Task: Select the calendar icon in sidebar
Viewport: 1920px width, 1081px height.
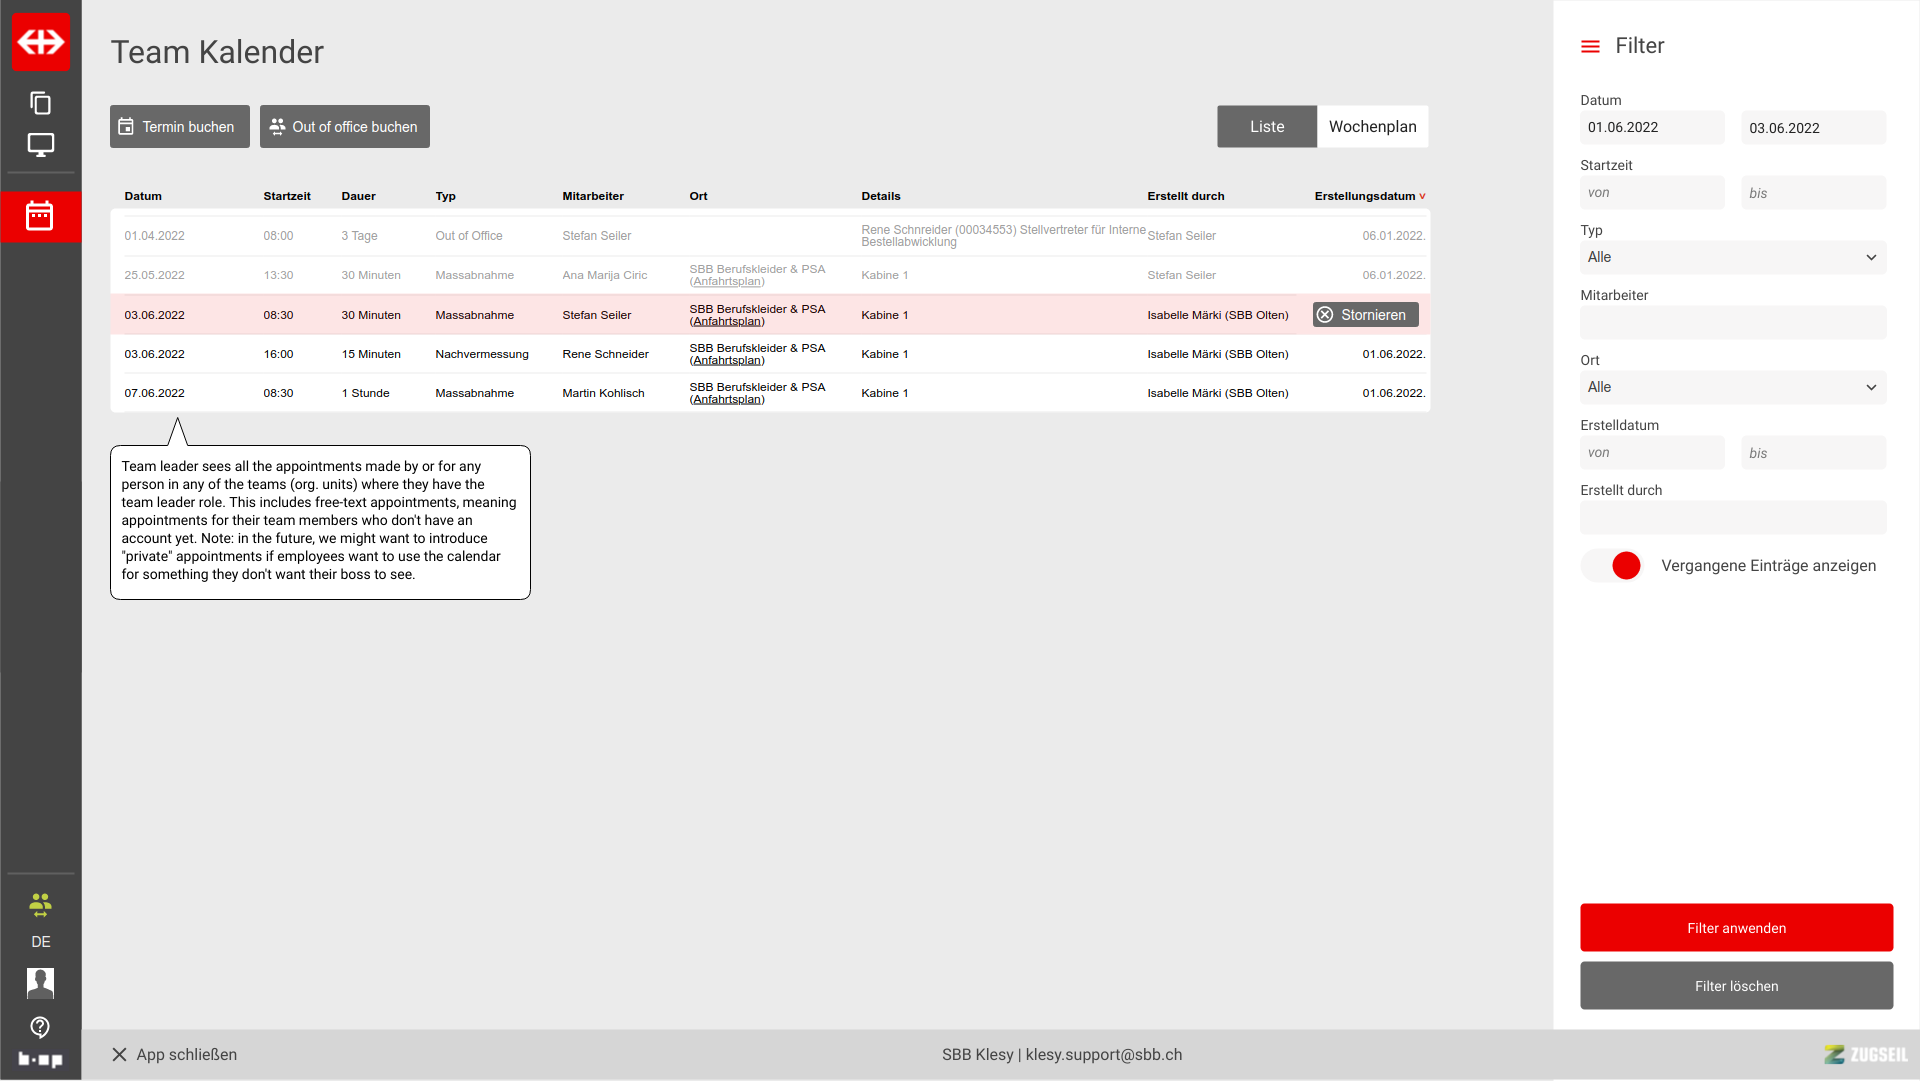Action: (40, 216)
